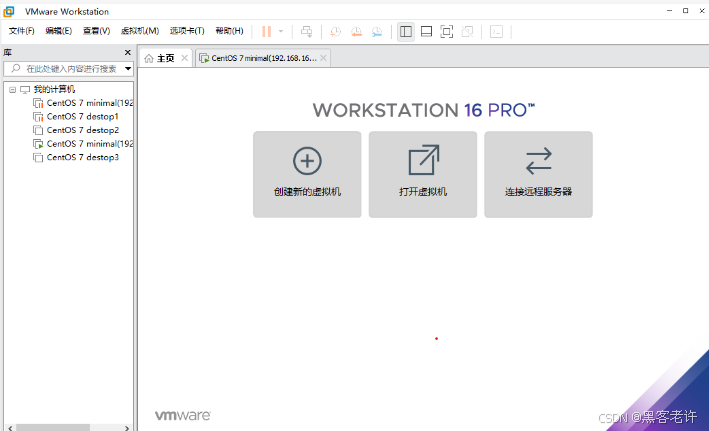The image size is (709, 431).
Task: Click the full screen mode icon
Action: point(447,31)
